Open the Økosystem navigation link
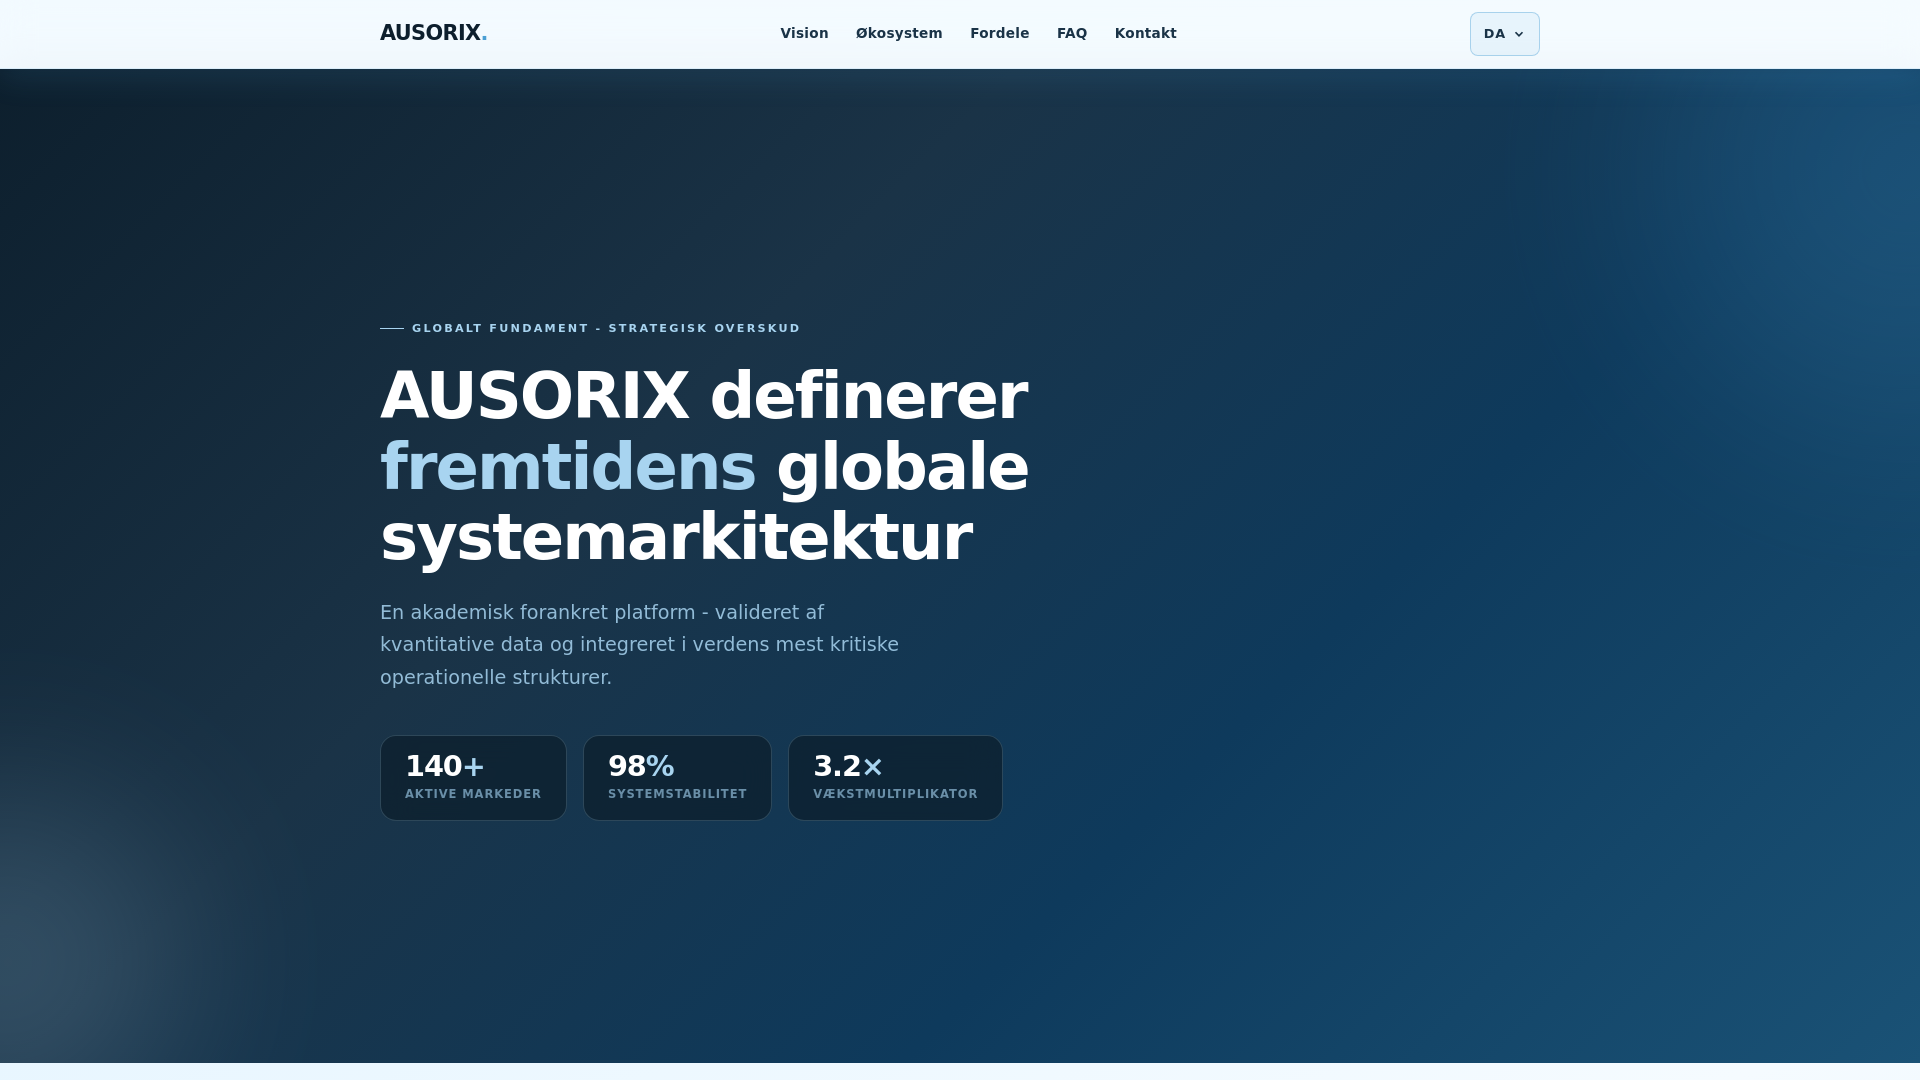This screenshot has height=1080, width=1920. point(899,33)
